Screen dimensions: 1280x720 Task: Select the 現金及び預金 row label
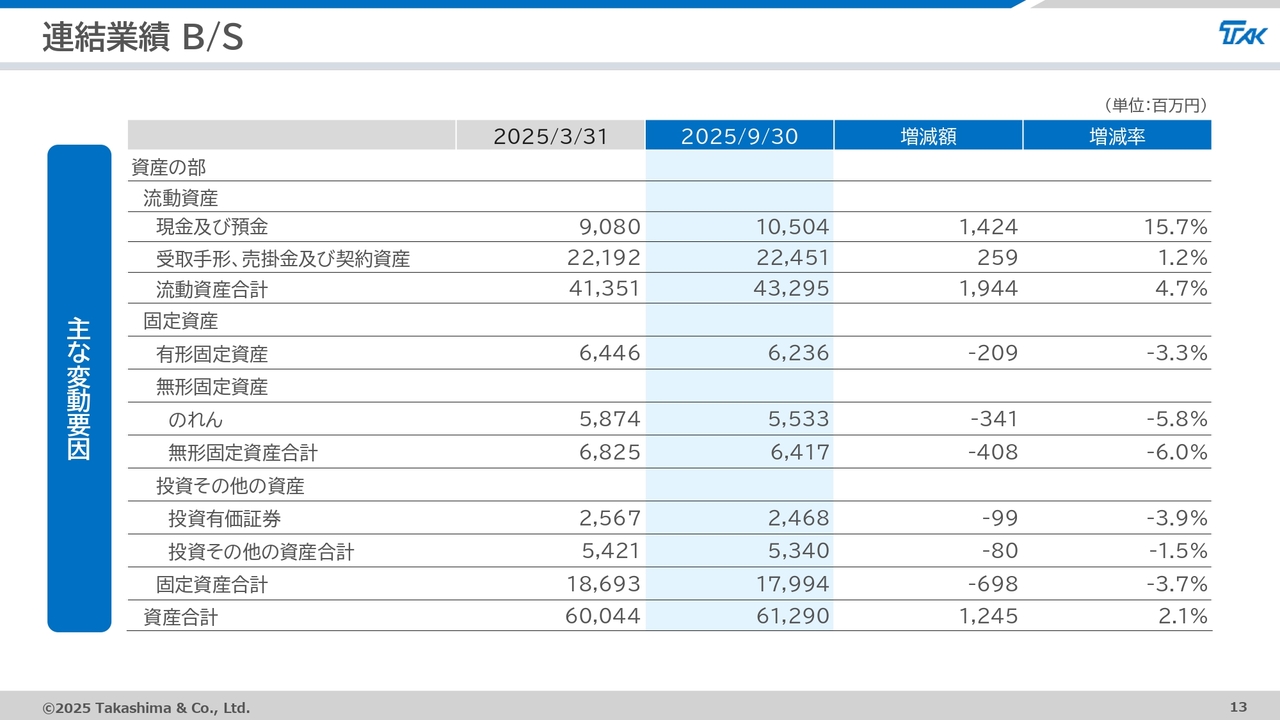[212, 227]
